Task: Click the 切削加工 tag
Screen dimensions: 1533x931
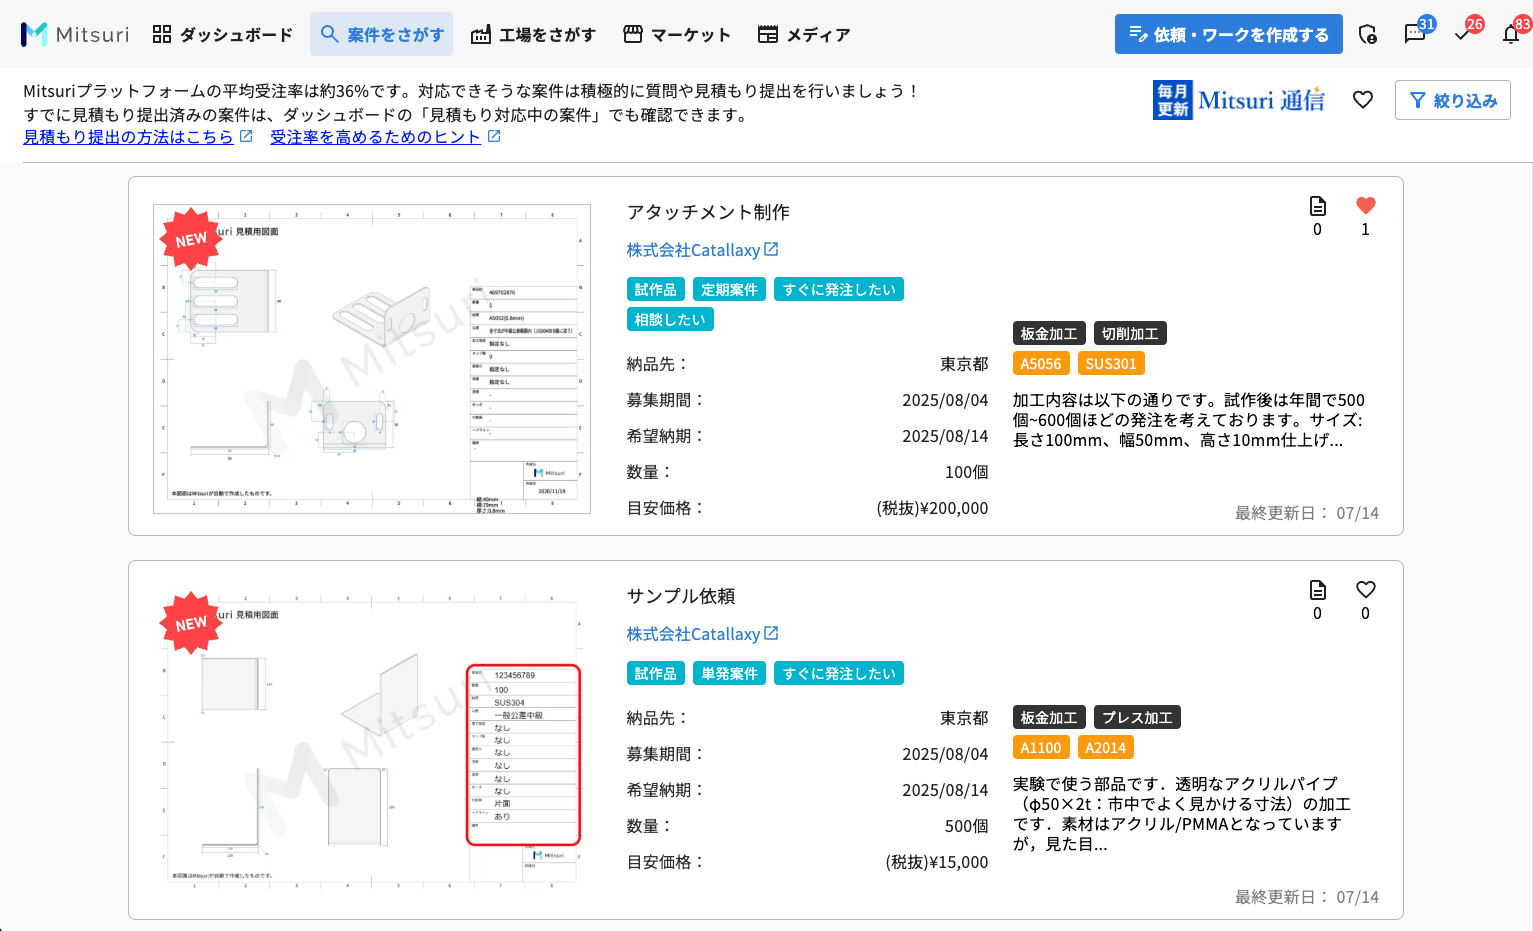Action: coord(1130,334)
